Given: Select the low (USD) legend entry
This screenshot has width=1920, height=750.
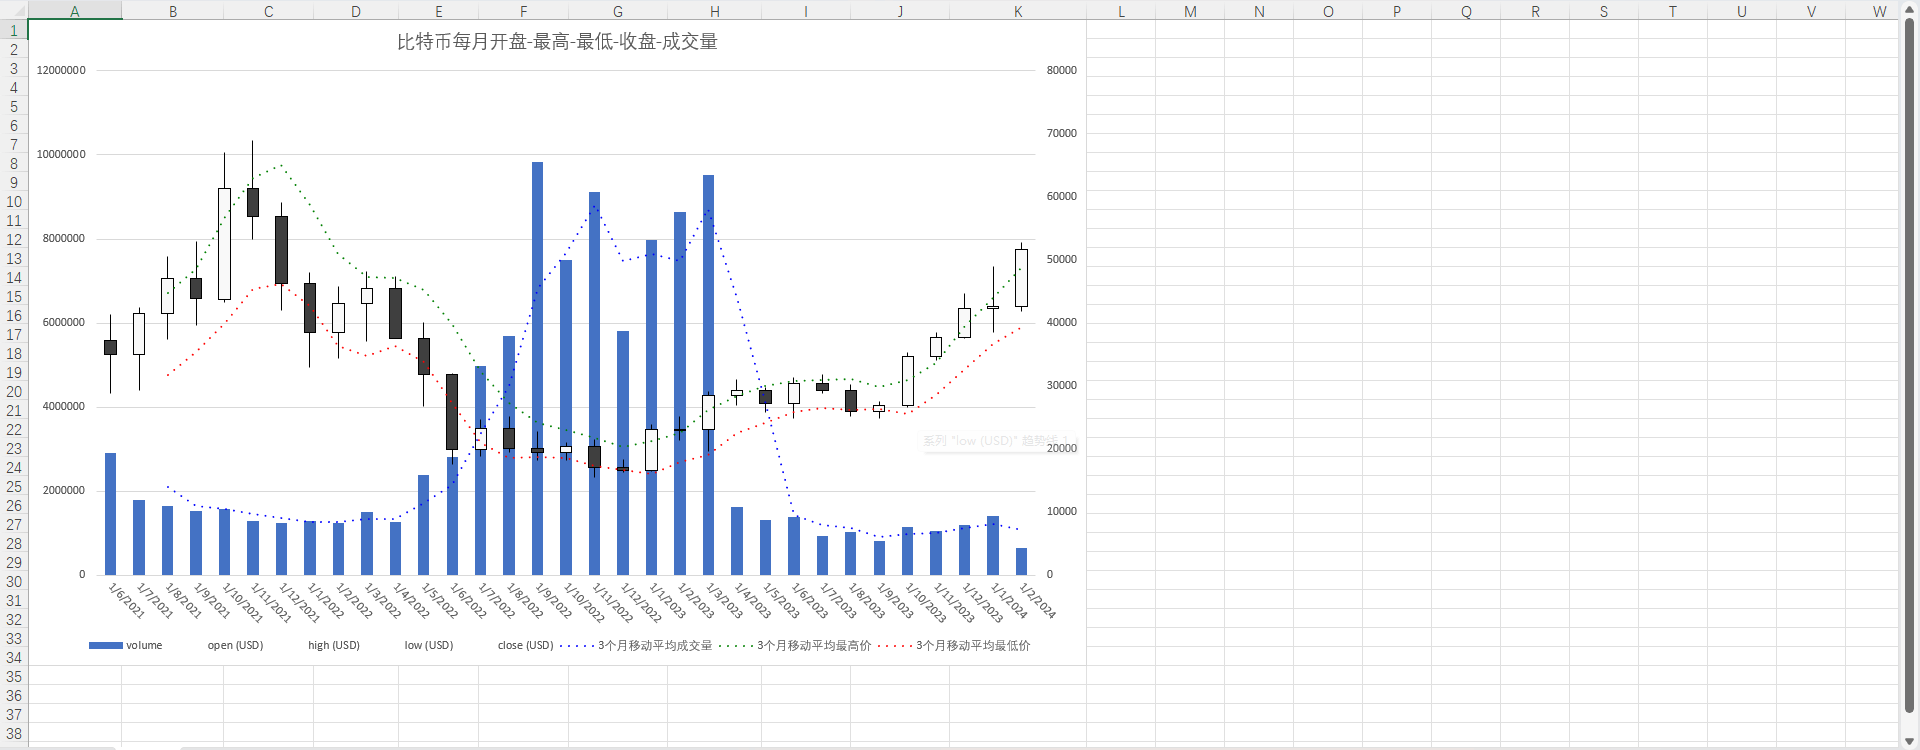Looking at the screenshot, I should click(428, 645).
